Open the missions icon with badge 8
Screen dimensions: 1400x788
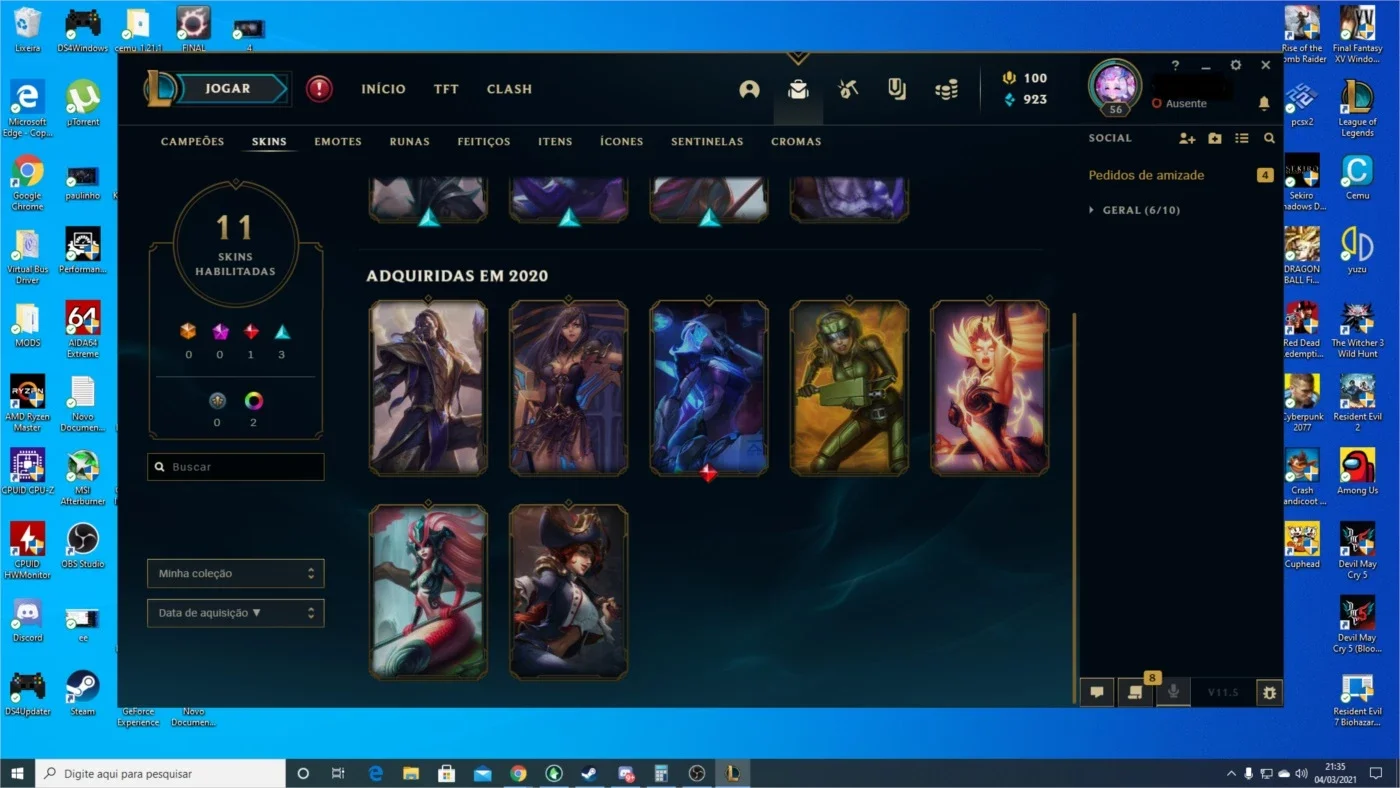pyautogui.click(x=1135, y=692)
